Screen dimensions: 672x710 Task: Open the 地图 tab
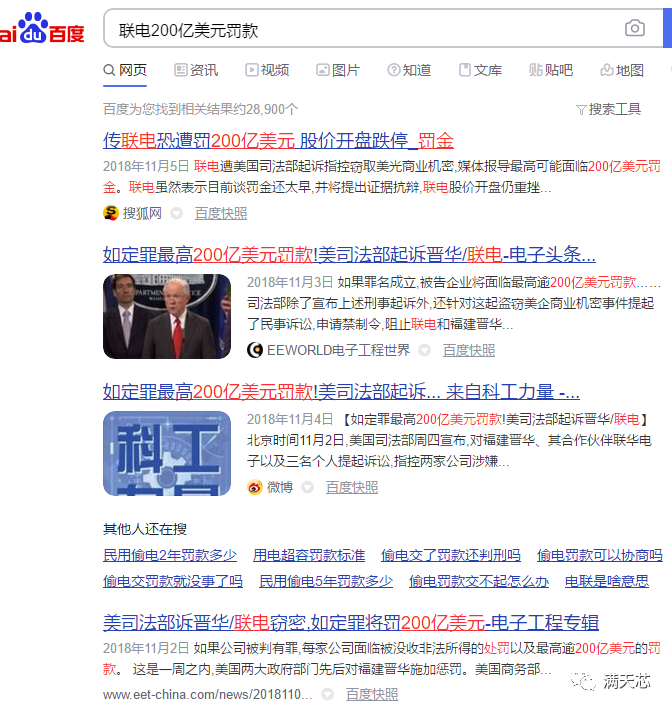tap(622, 70)
